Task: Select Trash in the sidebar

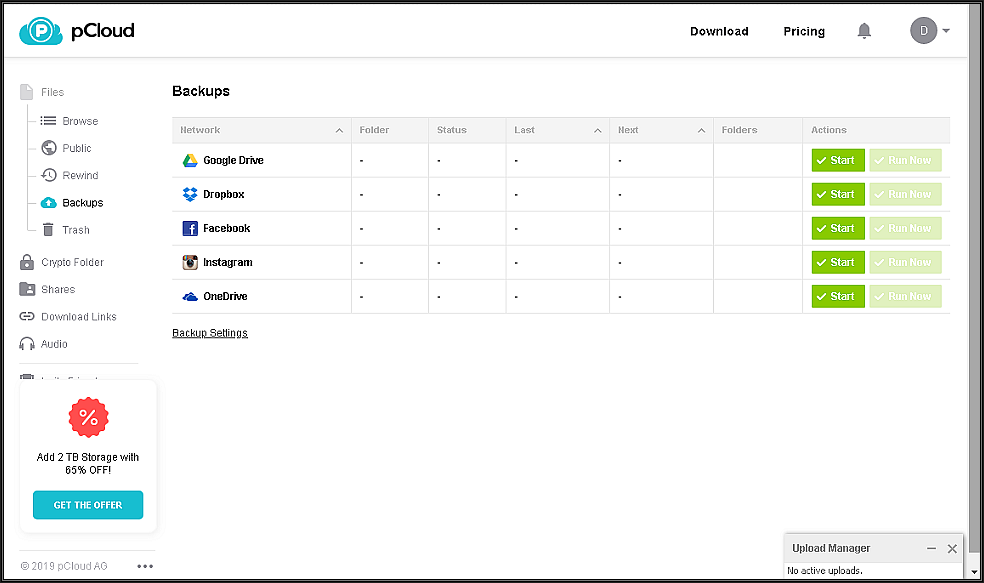Action: [76, 230]
